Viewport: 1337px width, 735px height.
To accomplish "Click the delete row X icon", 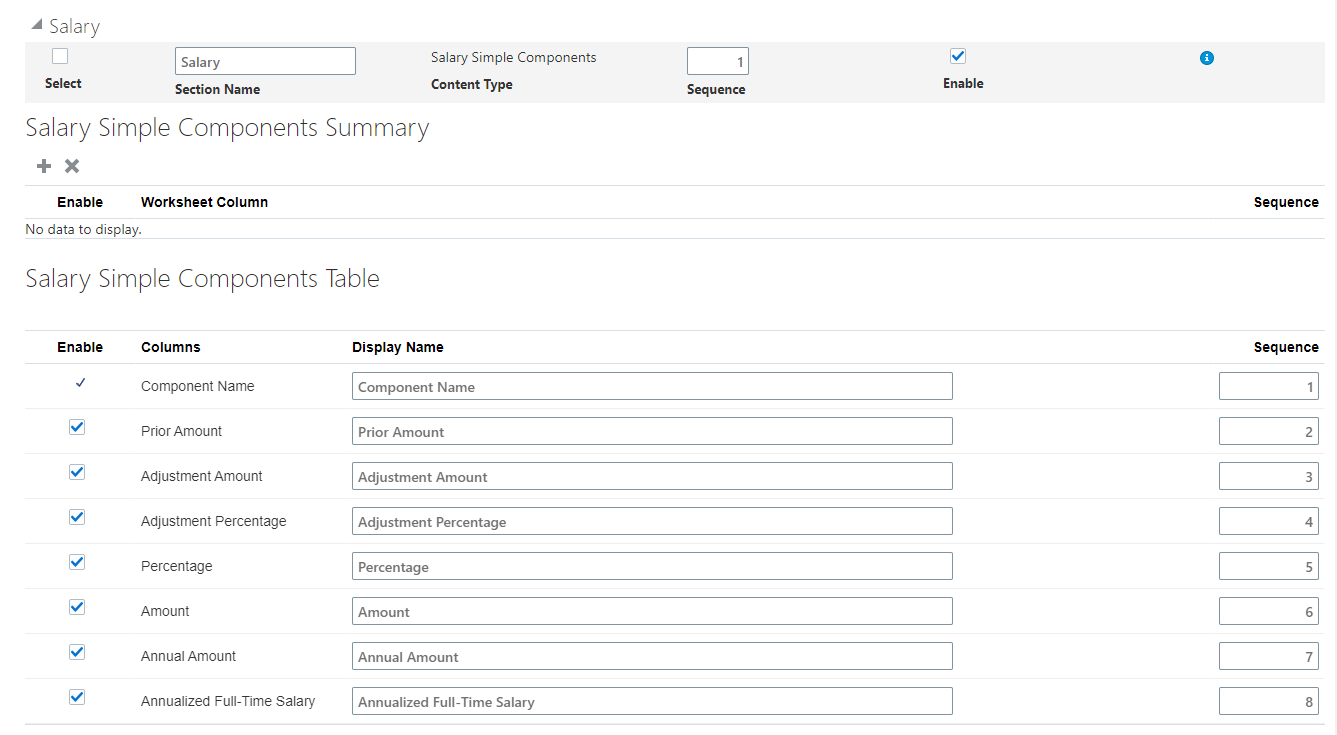I will (x=72, y=166).
